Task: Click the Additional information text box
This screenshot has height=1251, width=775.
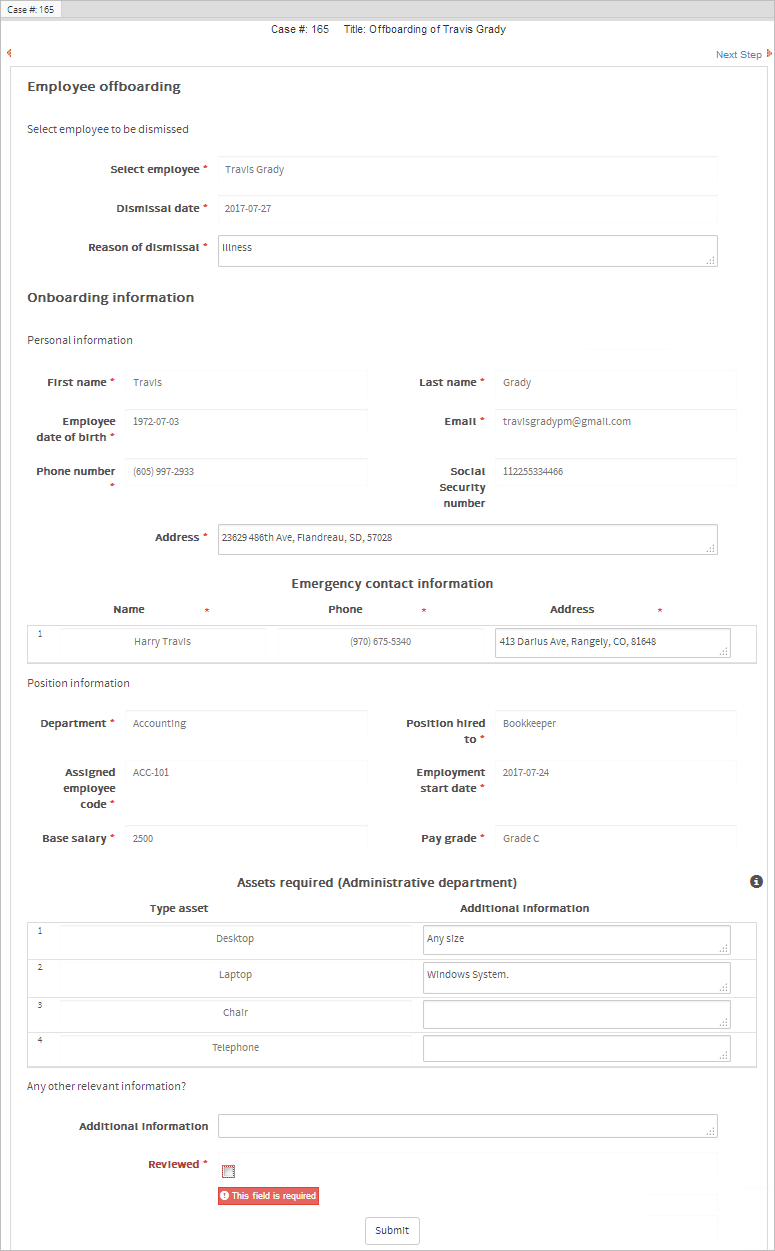Action: (x=467, y=1126)
